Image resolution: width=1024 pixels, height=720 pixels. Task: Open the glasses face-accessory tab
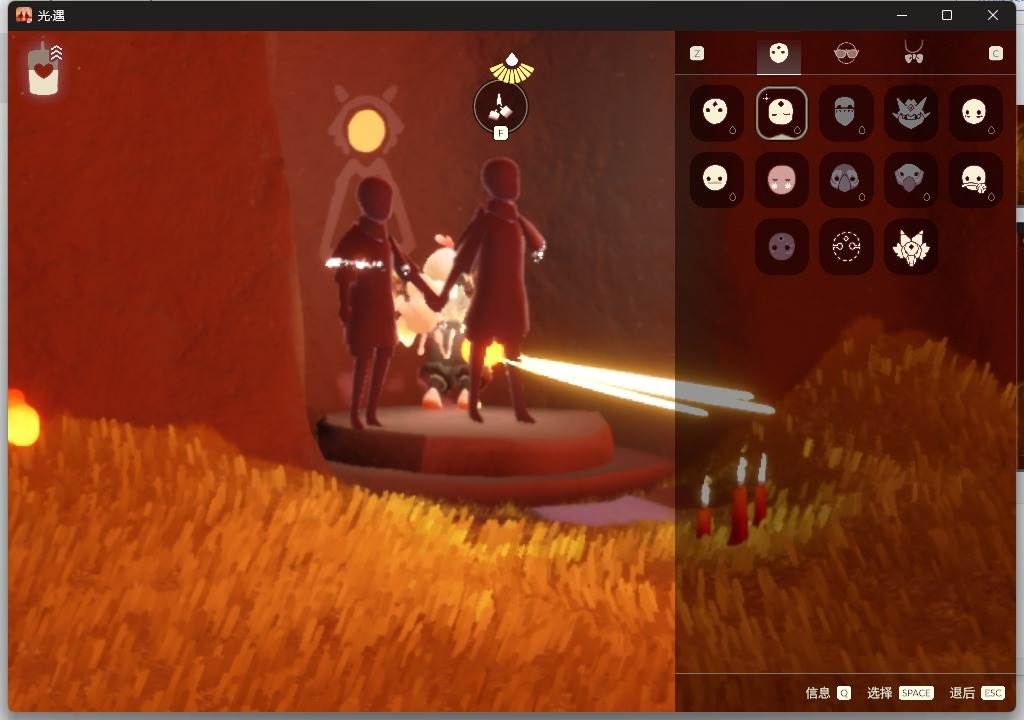(846, 54)
